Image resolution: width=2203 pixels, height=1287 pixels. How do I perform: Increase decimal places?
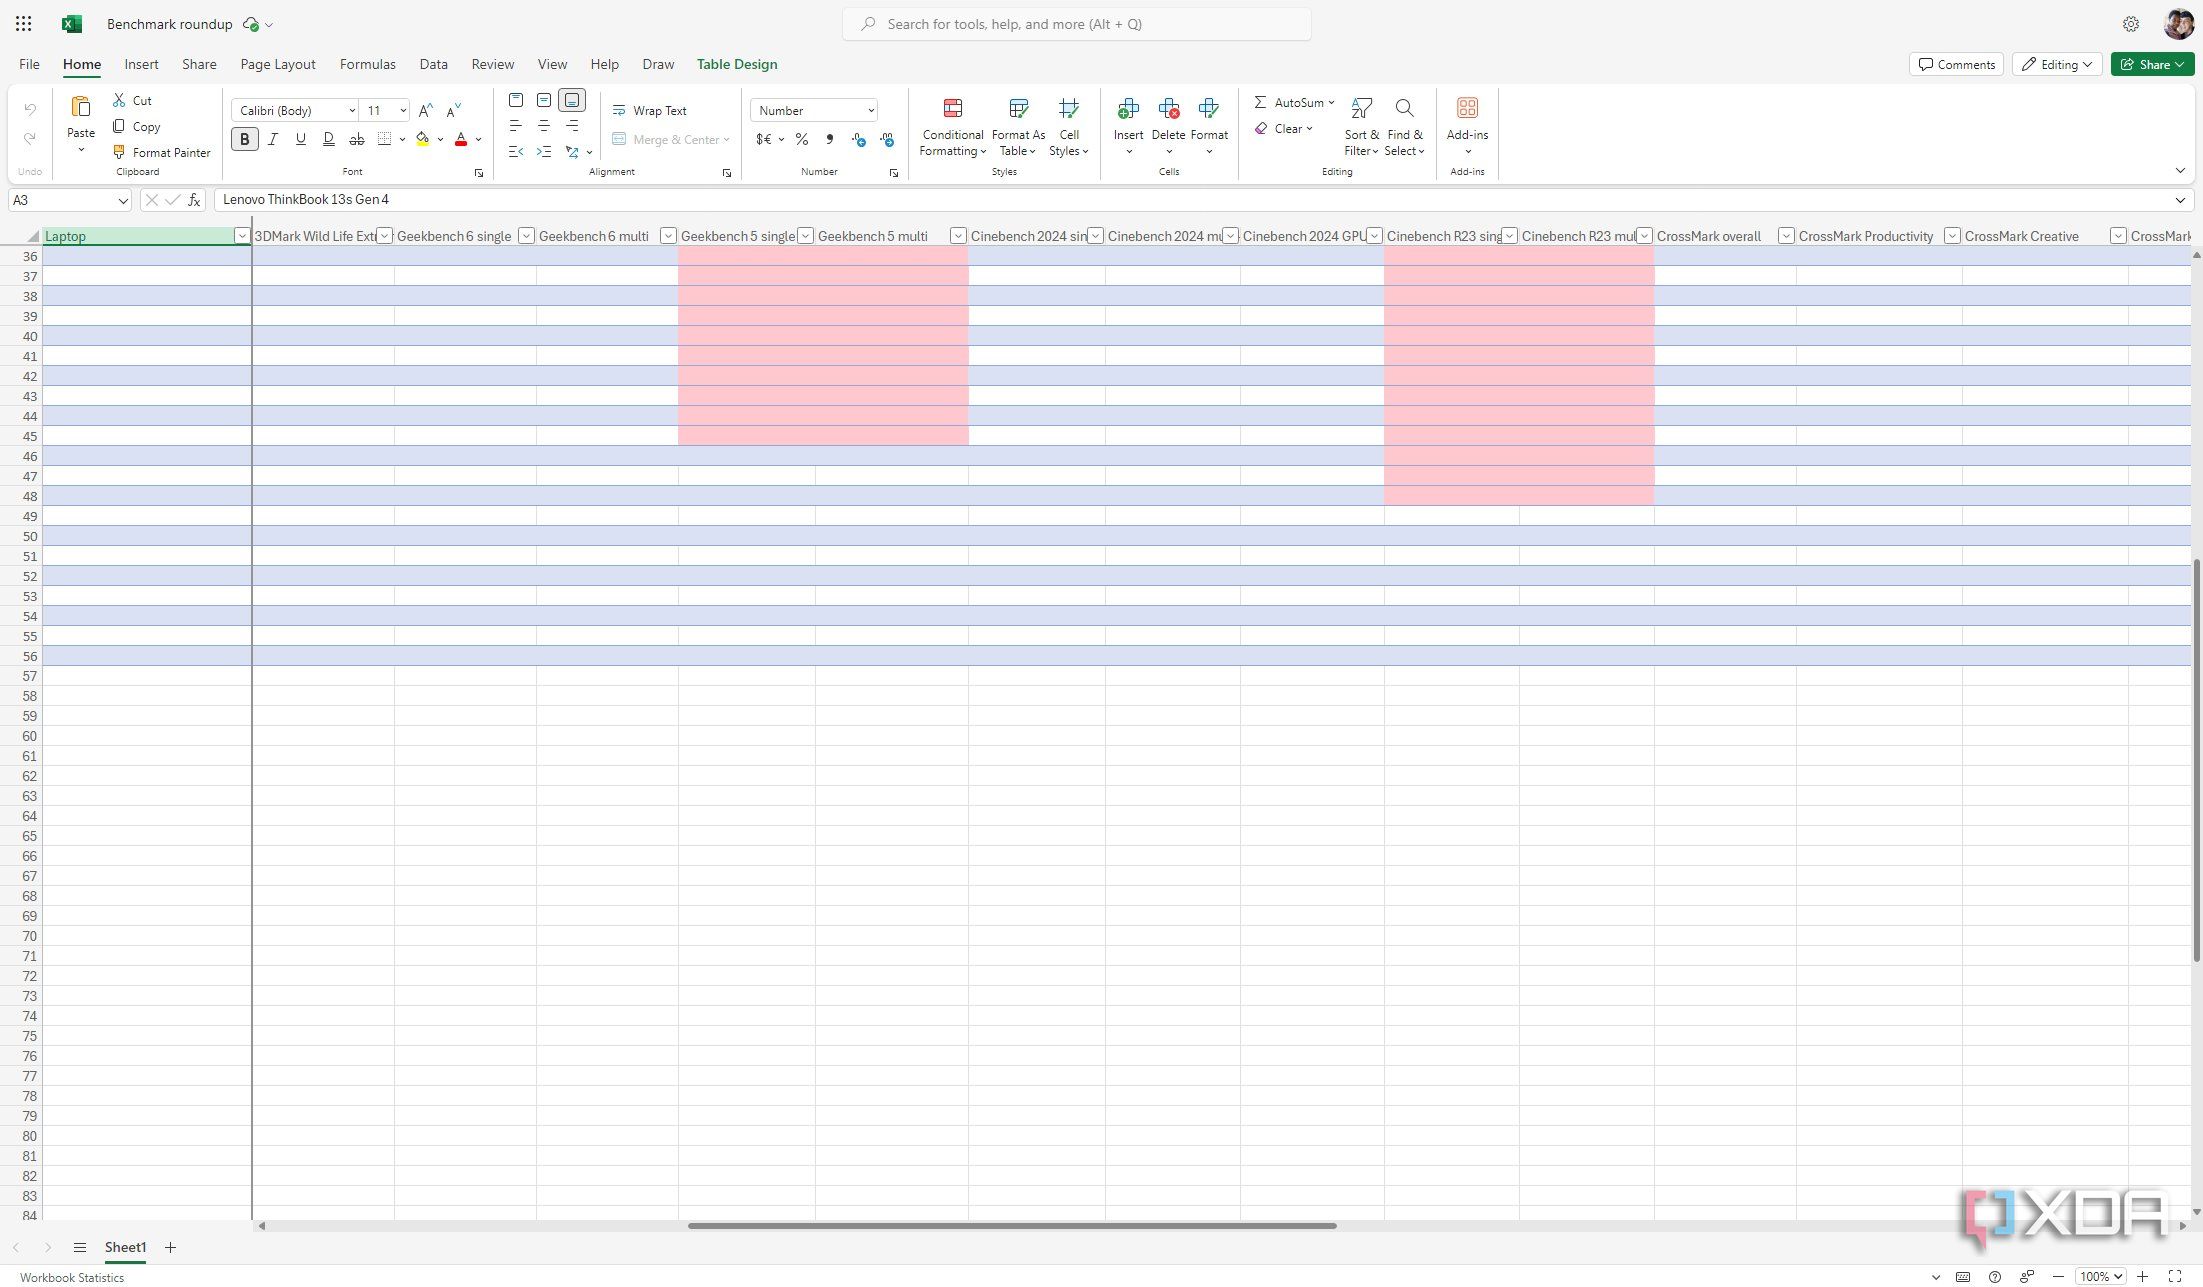(x=858, y=140)
